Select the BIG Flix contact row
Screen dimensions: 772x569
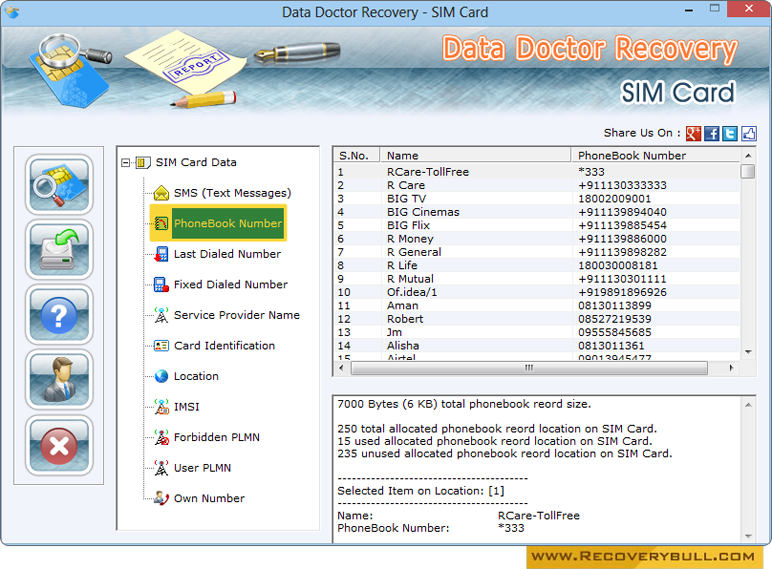pyautogui.click(x=537, y=225)
